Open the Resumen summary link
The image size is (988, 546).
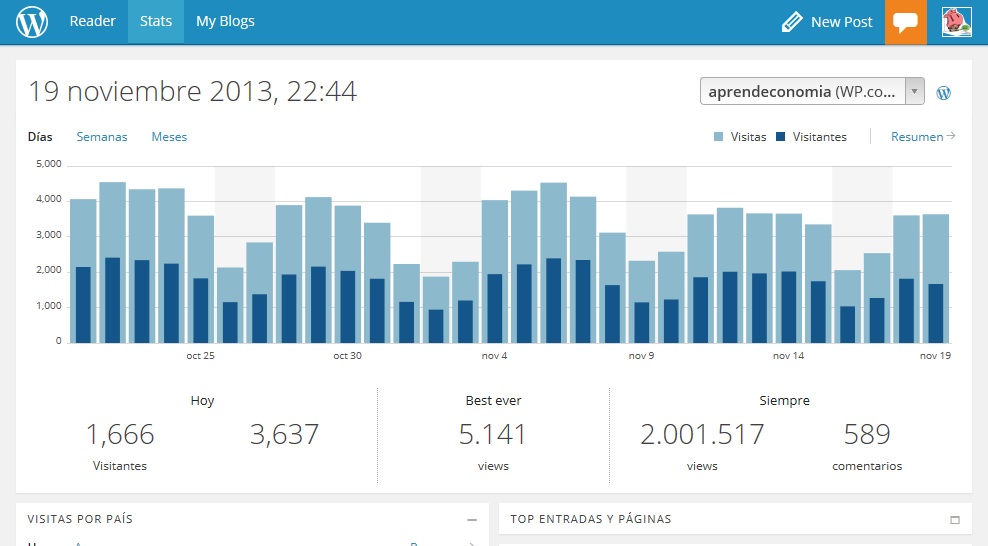click(x=922, y=137)
